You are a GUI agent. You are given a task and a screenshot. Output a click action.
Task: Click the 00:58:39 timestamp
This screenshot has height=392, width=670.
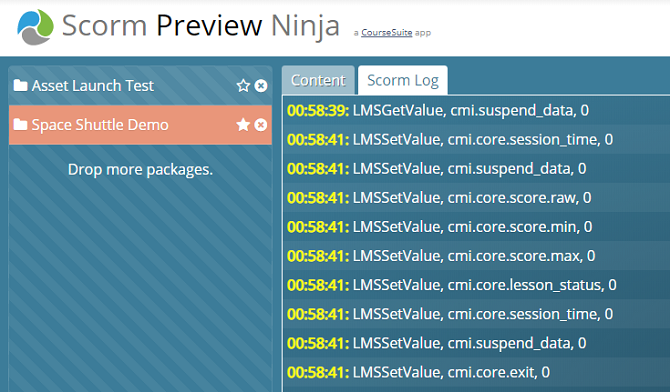(x=318, y=111)
